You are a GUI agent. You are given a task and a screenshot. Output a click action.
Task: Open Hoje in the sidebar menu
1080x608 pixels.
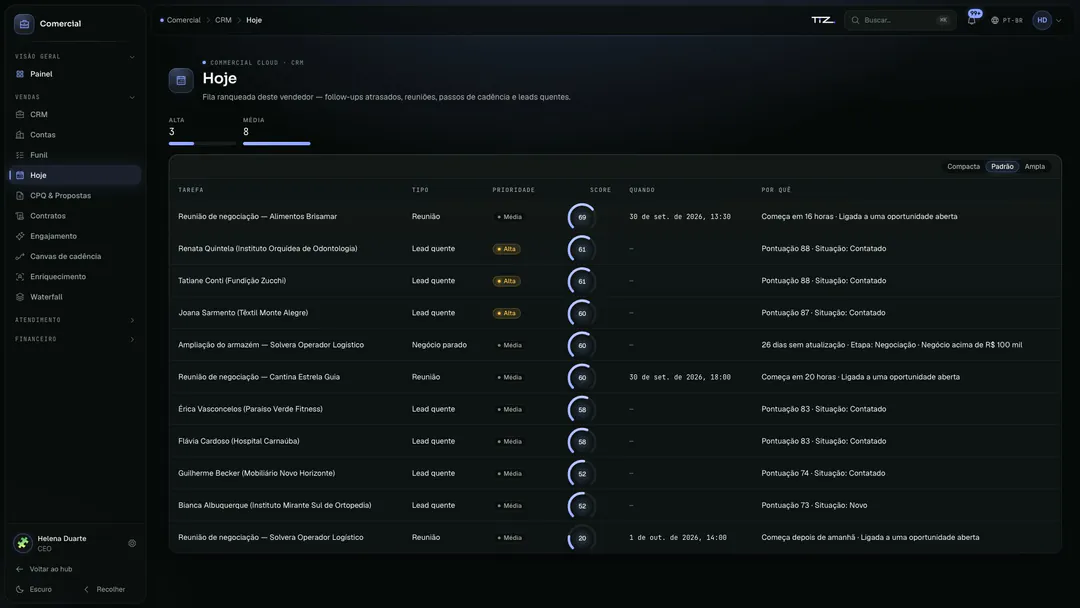point(74,176)
